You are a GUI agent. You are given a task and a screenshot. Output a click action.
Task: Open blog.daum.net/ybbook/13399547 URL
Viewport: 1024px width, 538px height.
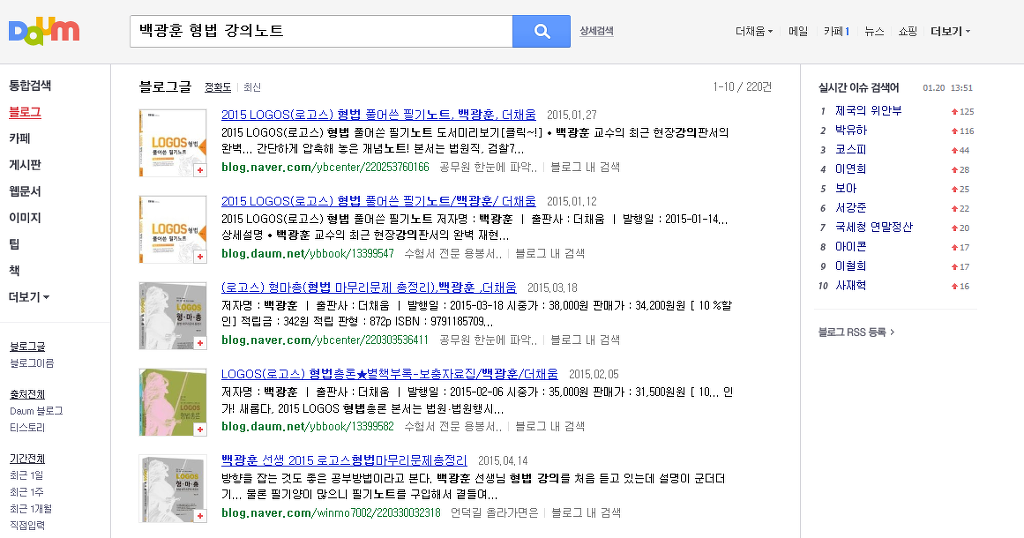point(308,253)
